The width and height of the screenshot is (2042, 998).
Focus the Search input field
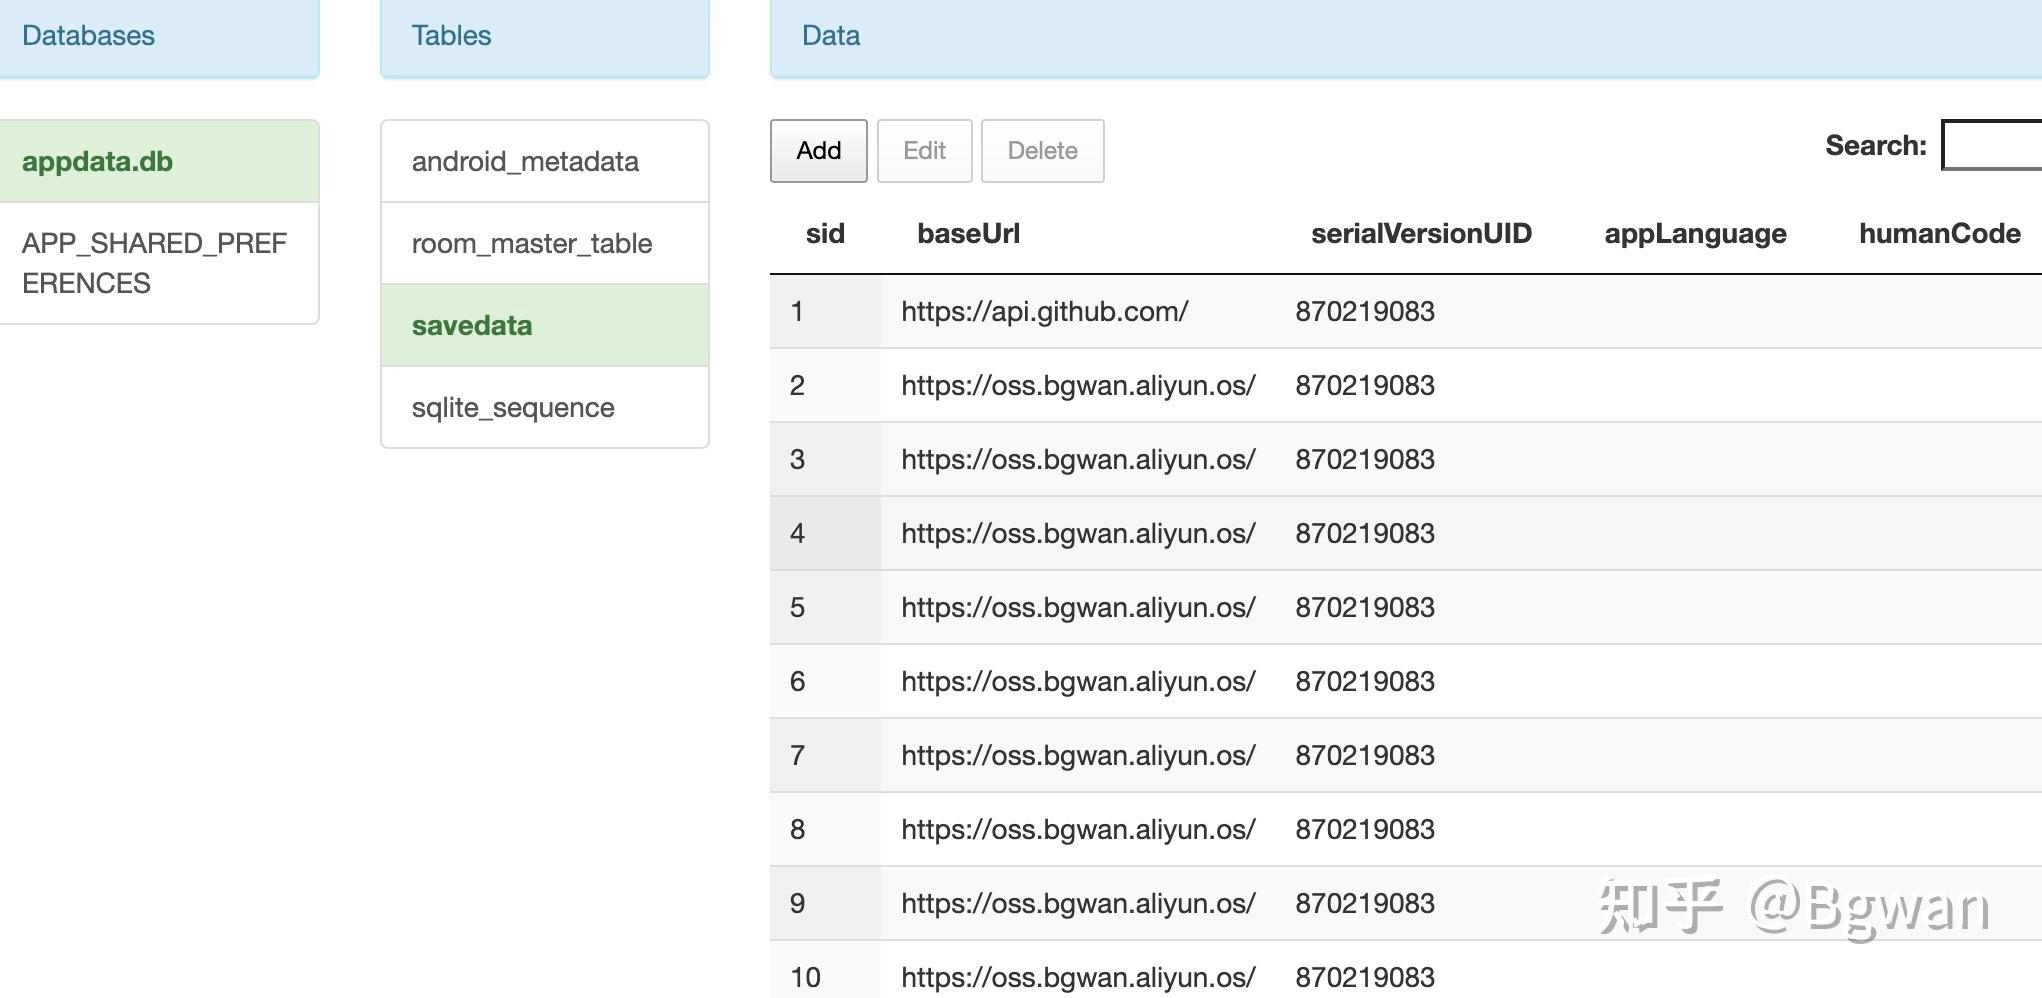1992,146
